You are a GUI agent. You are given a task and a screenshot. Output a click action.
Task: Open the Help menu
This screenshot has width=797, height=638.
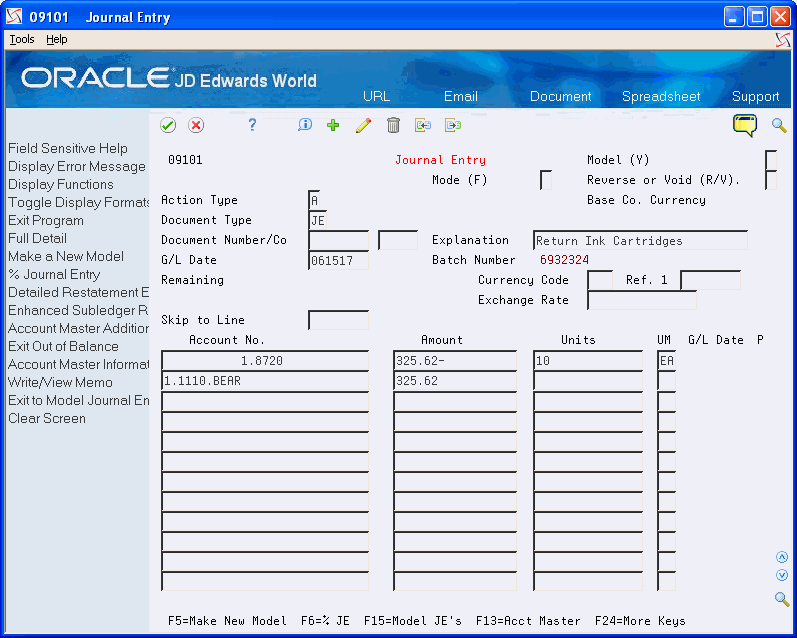(56, 39)
